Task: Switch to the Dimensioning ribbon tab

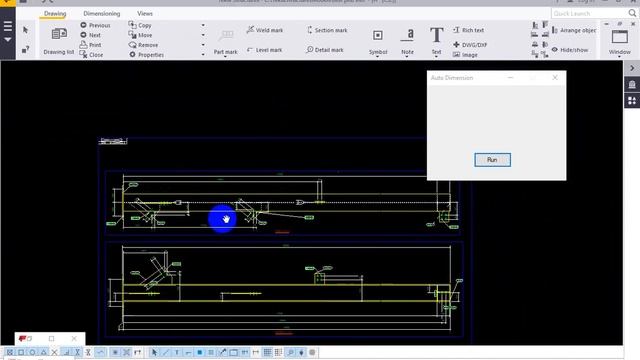Action: click(102, 13)
